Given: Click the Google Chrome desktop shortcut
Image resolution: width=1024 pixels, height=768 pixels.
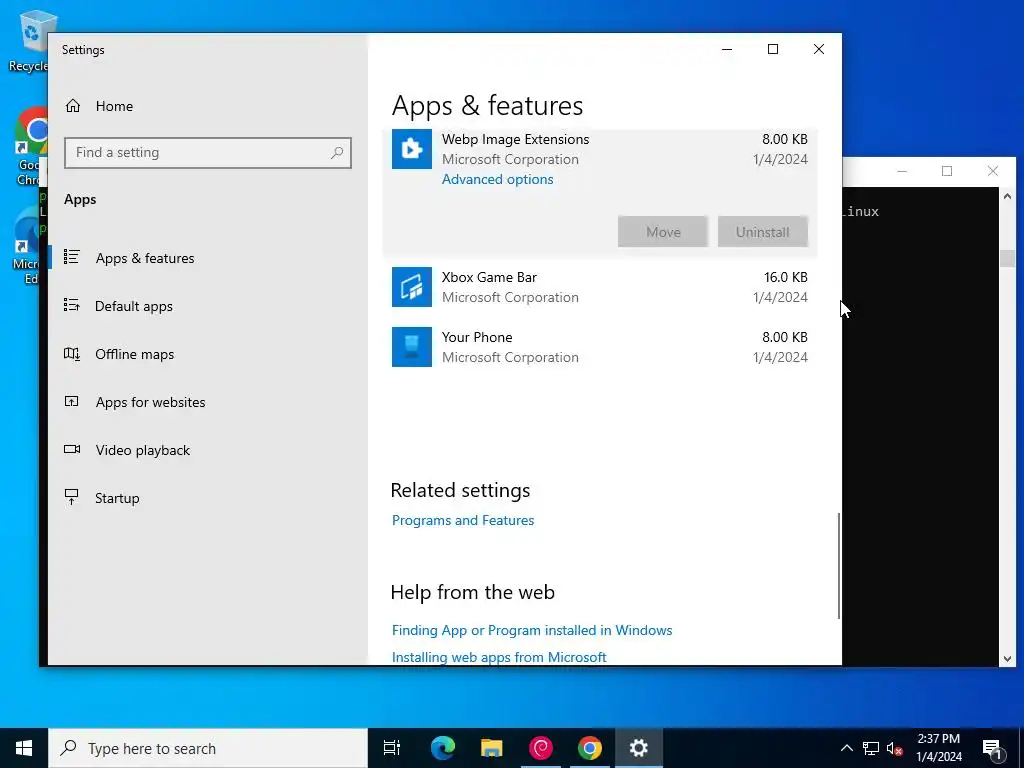Looking at the screenshot, I should click(31, 147).
